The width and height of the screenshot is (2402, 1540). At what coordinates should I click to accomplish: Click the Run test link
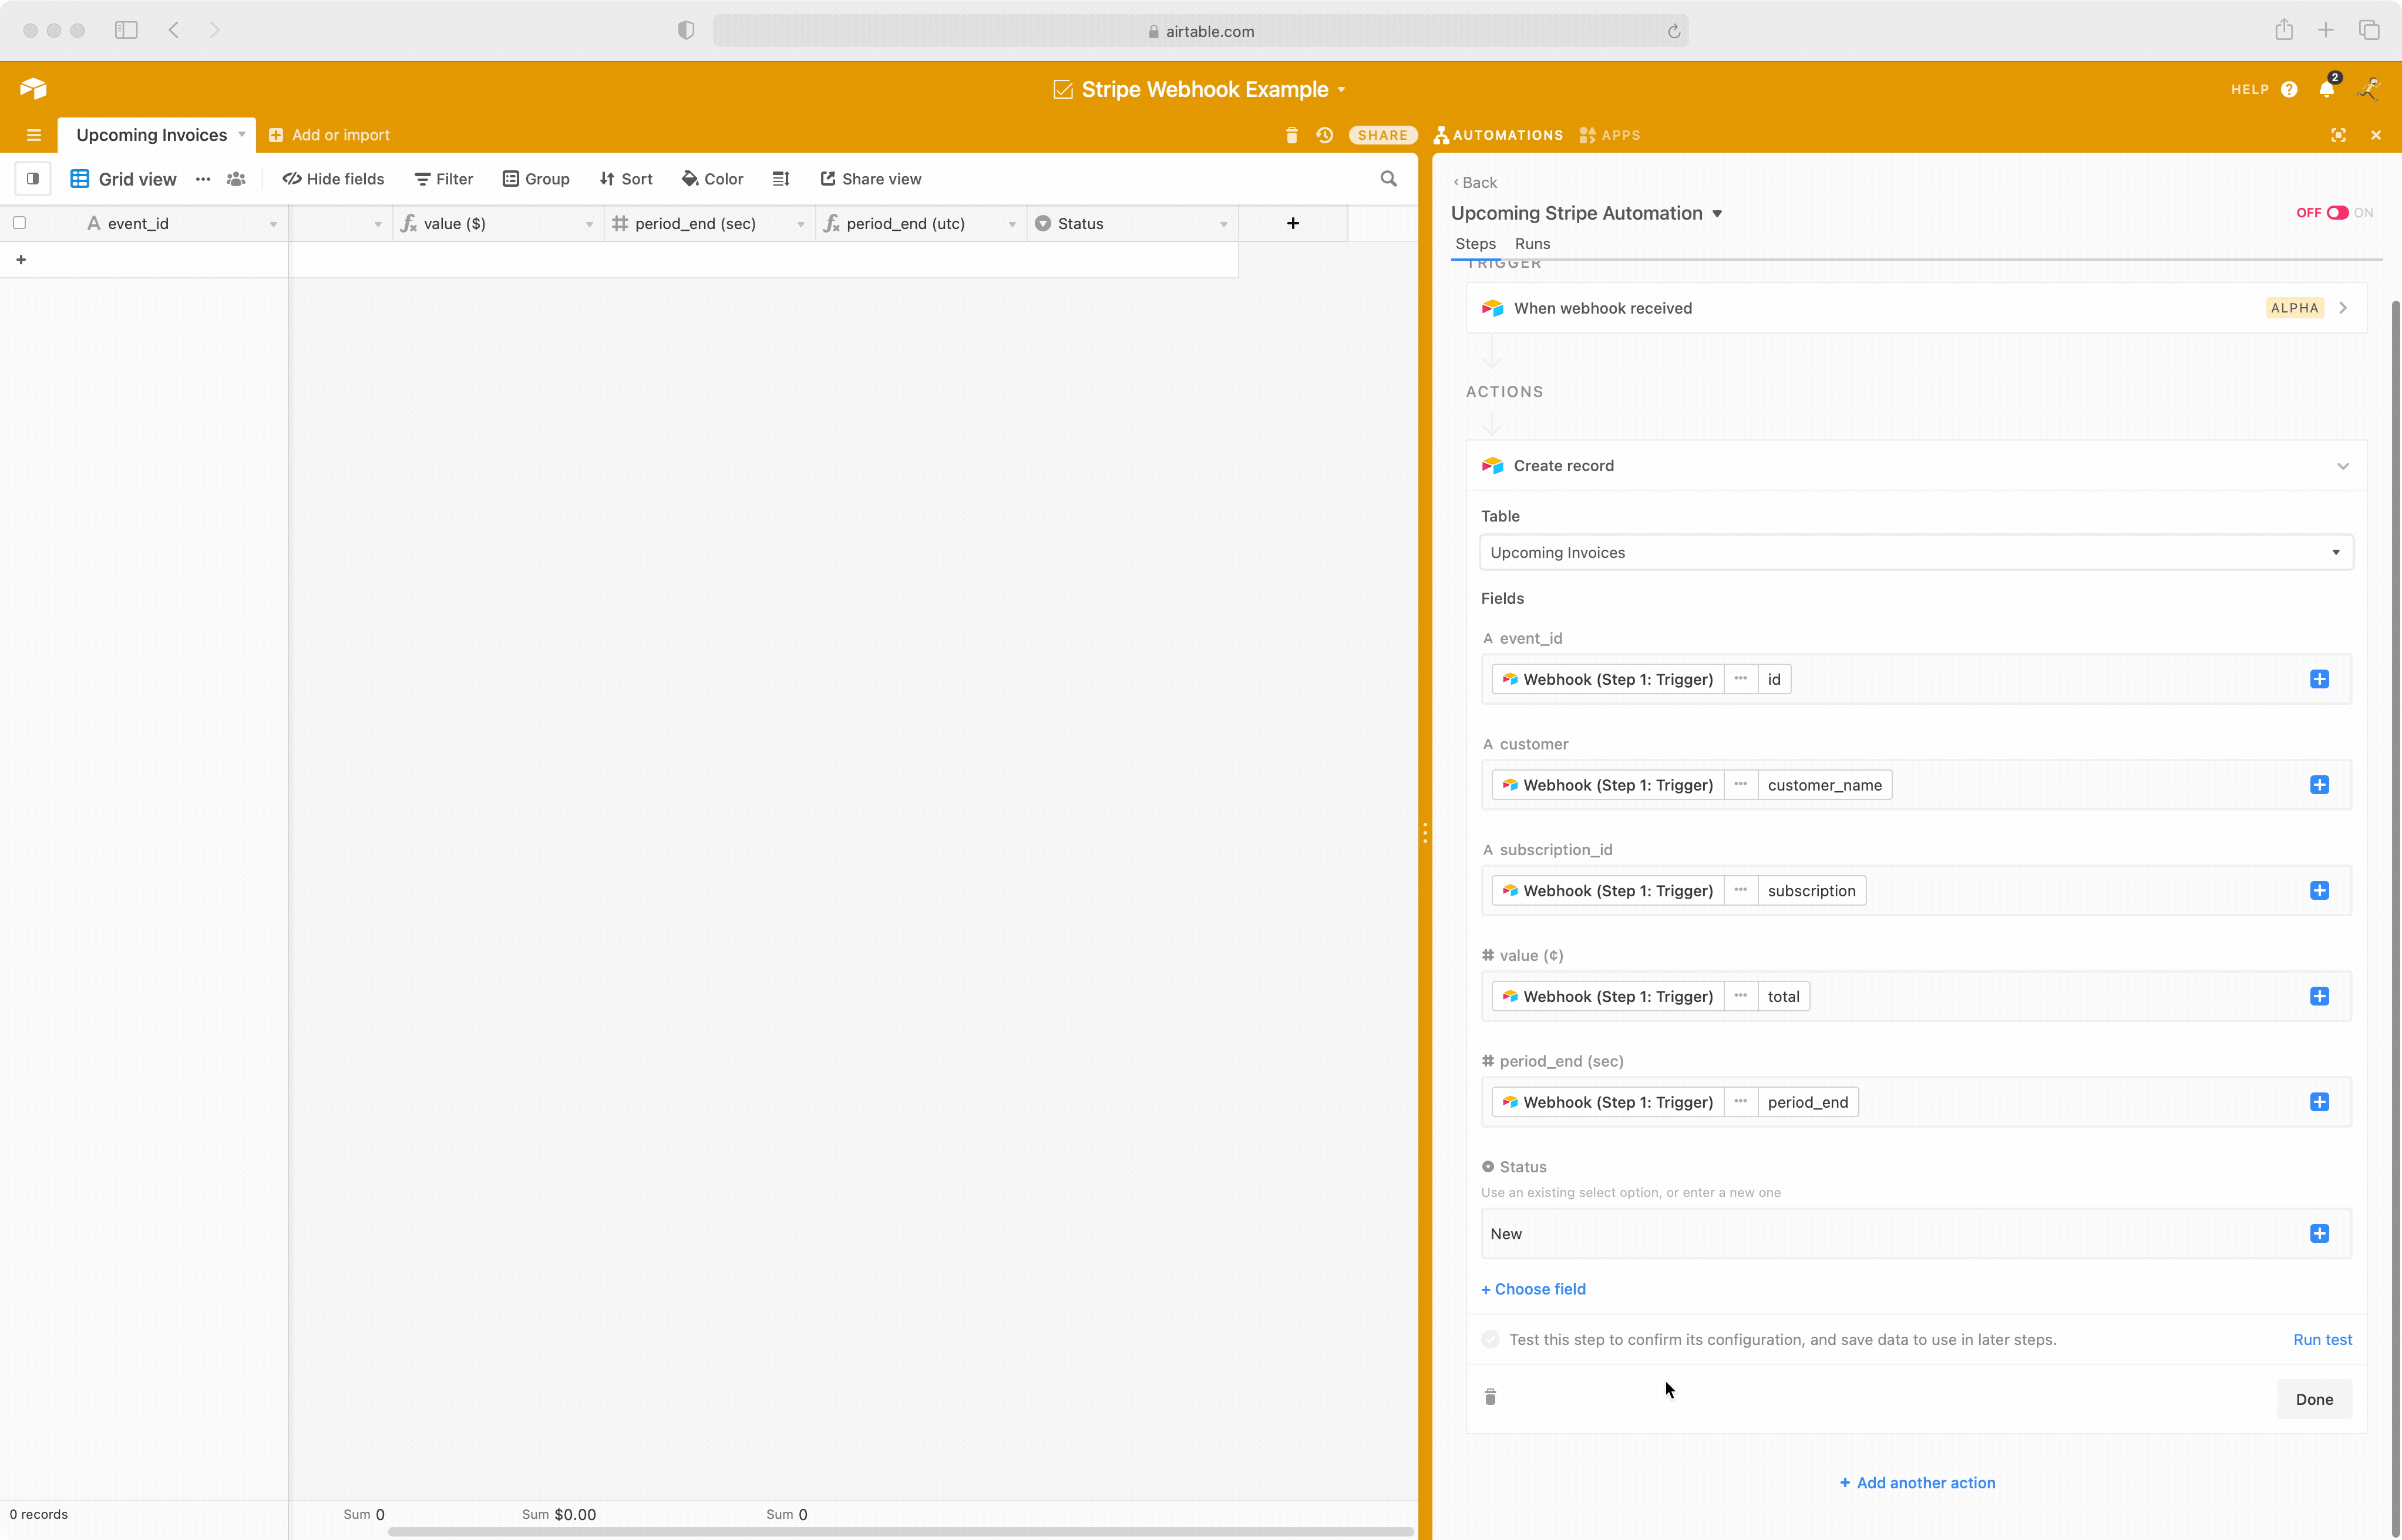click(2322, 1339)
